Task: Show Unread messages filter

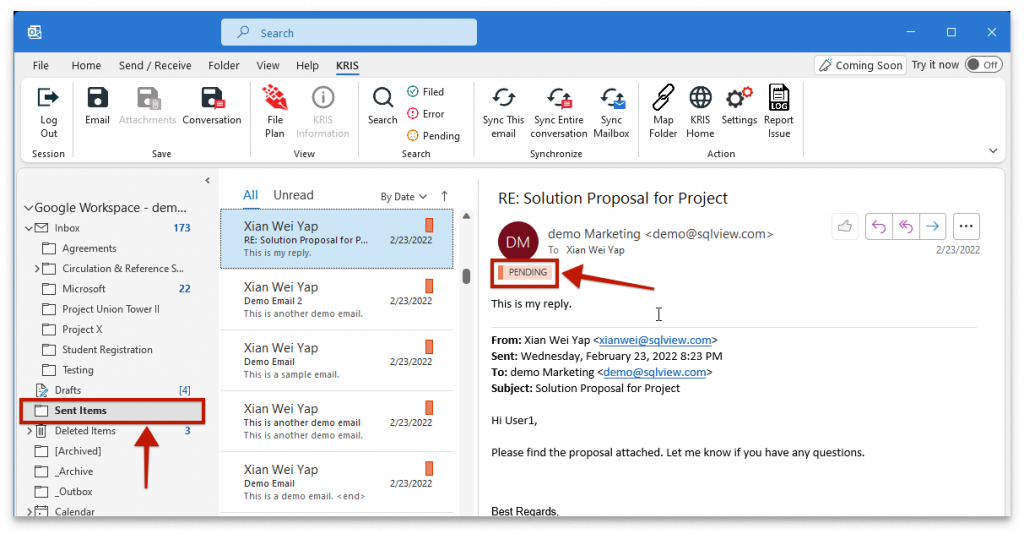Action: point(293,195)
